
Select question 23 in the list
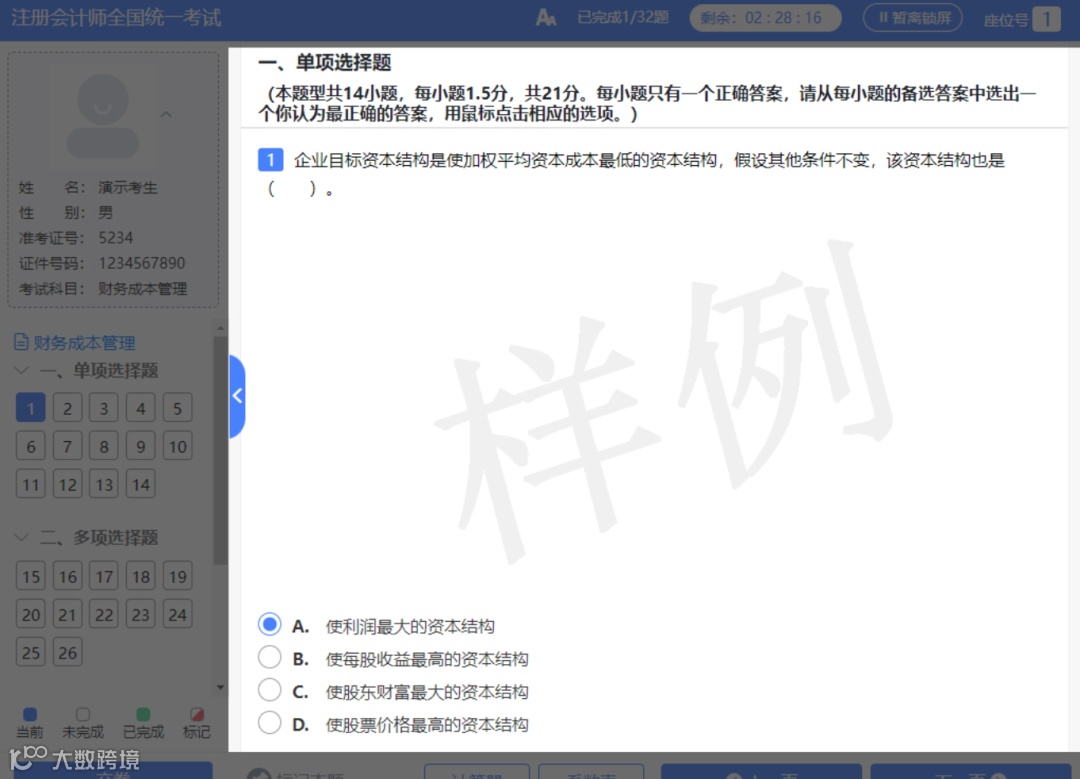click(x=141, y=614)
